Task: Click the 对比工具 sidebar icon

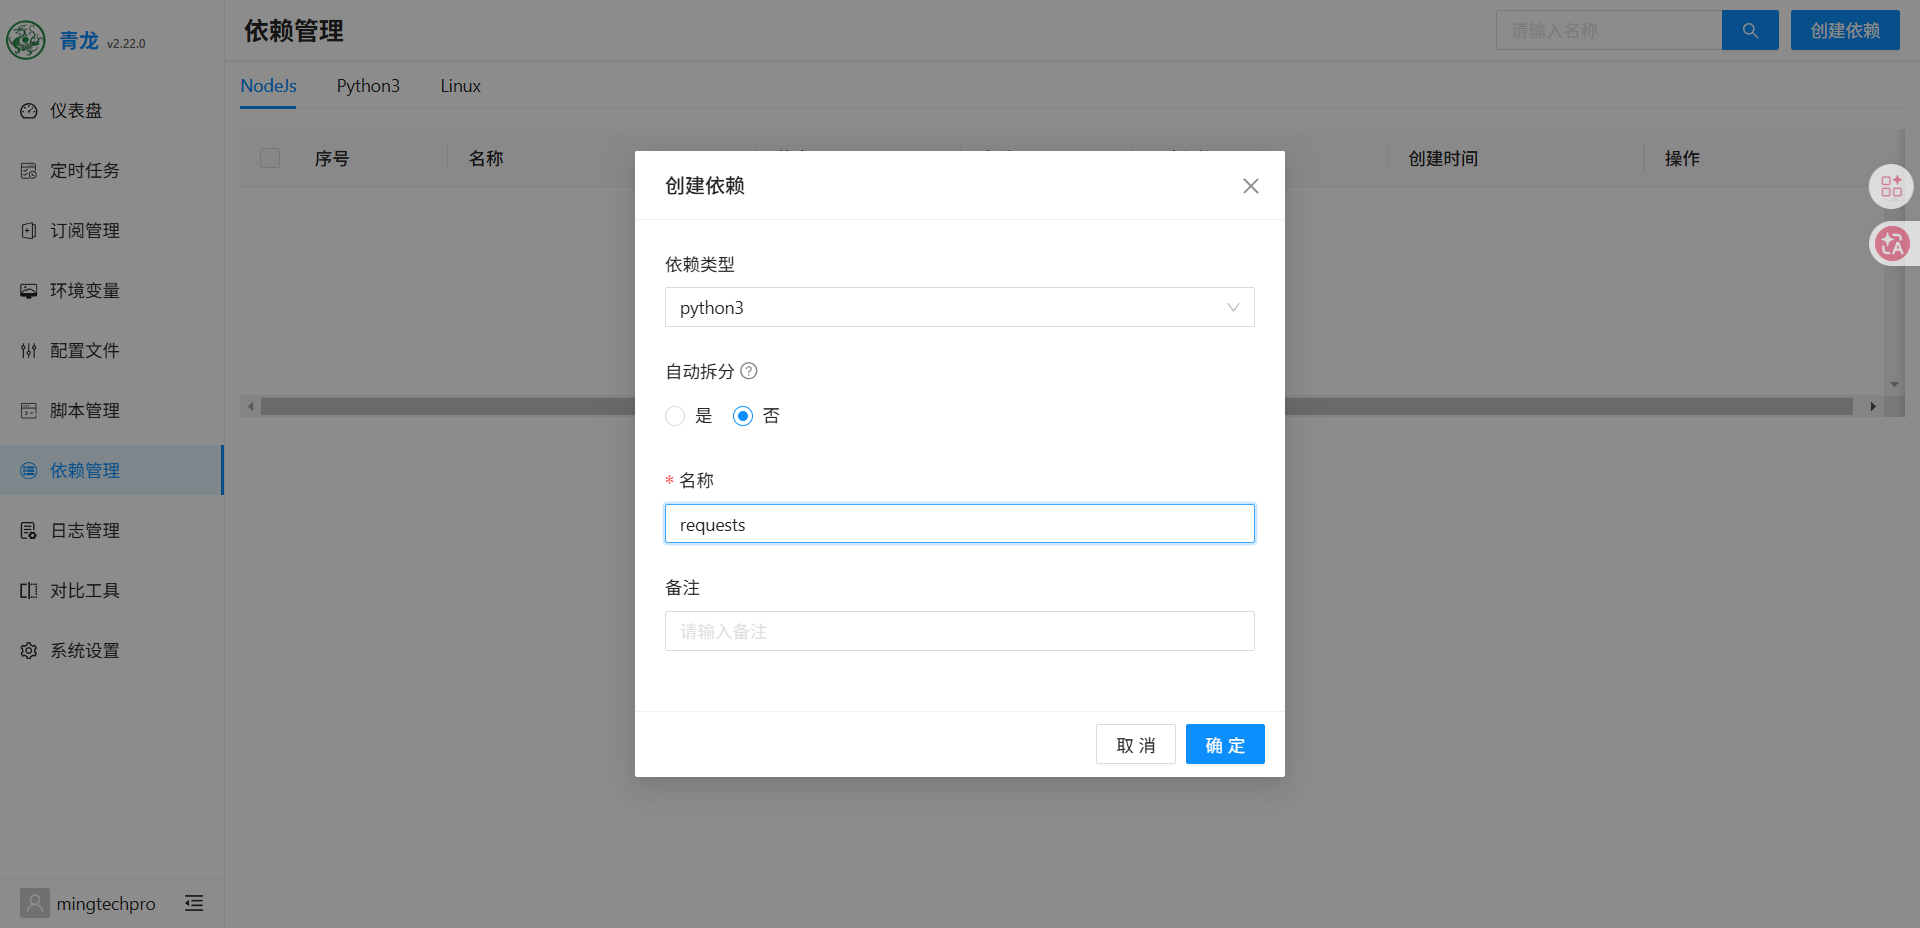Action: pos(29,591)
